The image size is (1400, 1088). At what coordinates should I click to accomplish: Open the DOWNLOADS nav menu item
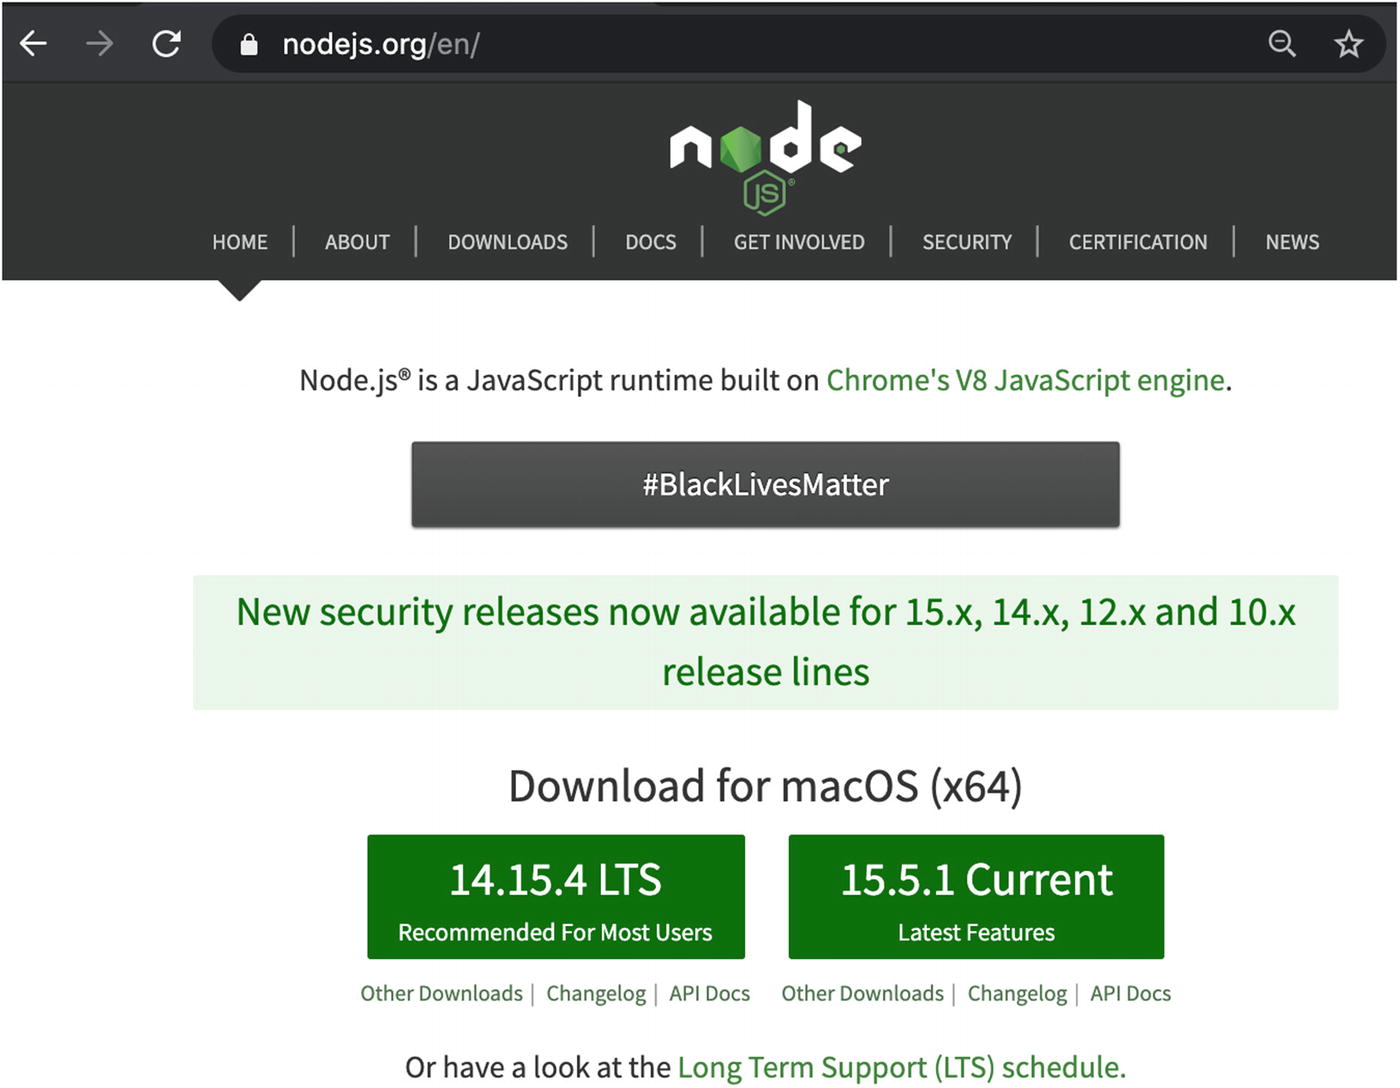[x=507, y=242]
